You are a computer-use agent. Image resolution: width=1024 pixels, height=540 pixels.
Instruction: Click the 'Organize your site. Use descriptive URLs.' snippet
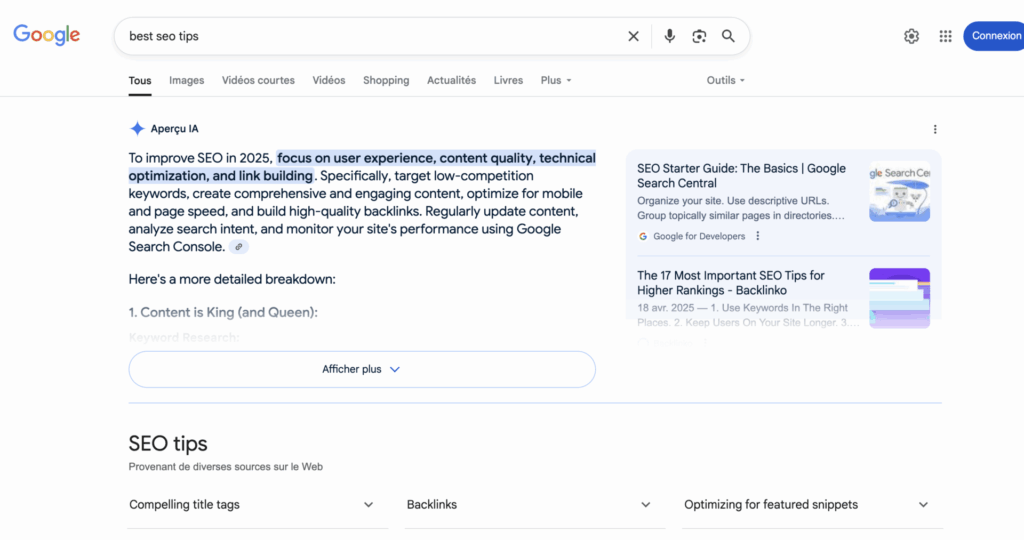tap(733, 200)
